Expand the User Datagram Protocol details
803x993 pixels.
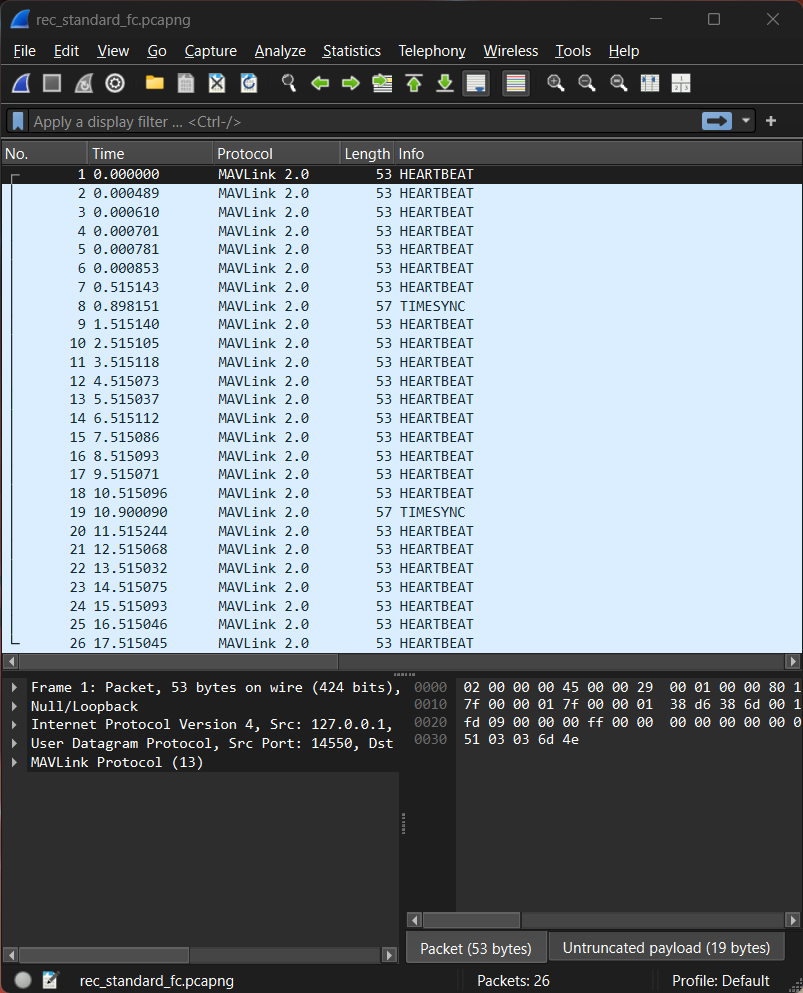click(15, 743)
